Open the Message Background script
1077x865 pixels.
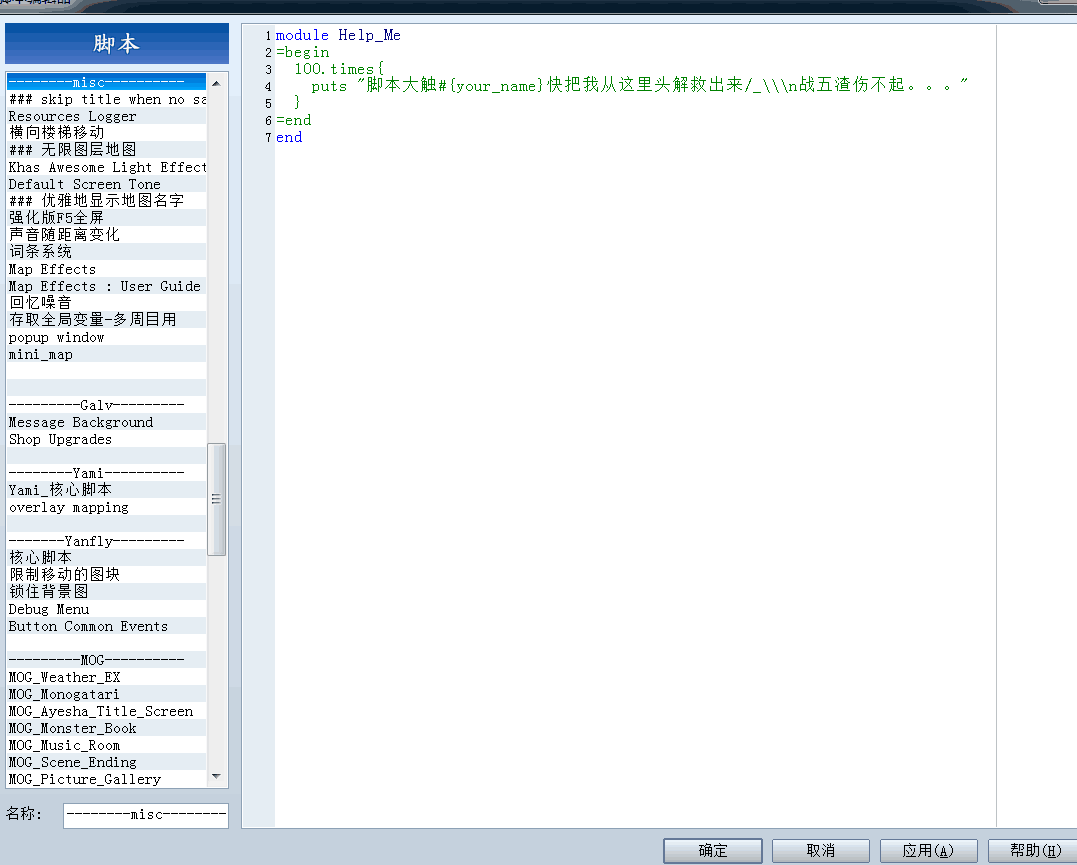(x=106, y=422)
